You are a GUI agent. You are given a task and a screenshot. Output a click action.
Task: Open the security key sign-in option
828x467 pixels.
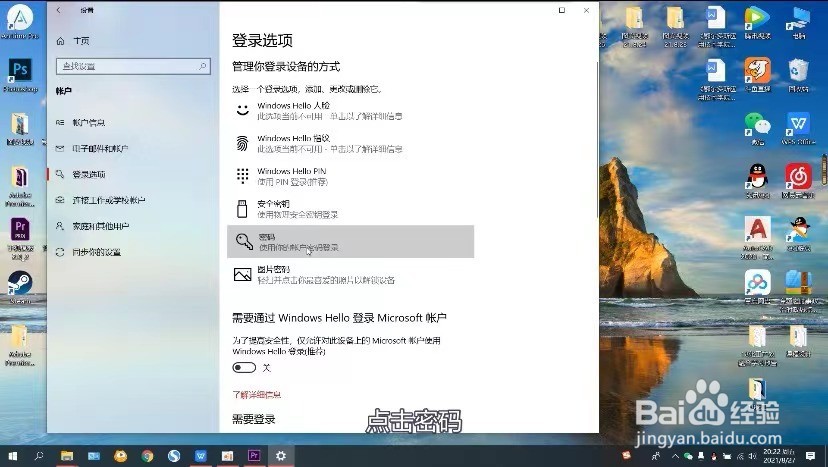click(350, 209)
